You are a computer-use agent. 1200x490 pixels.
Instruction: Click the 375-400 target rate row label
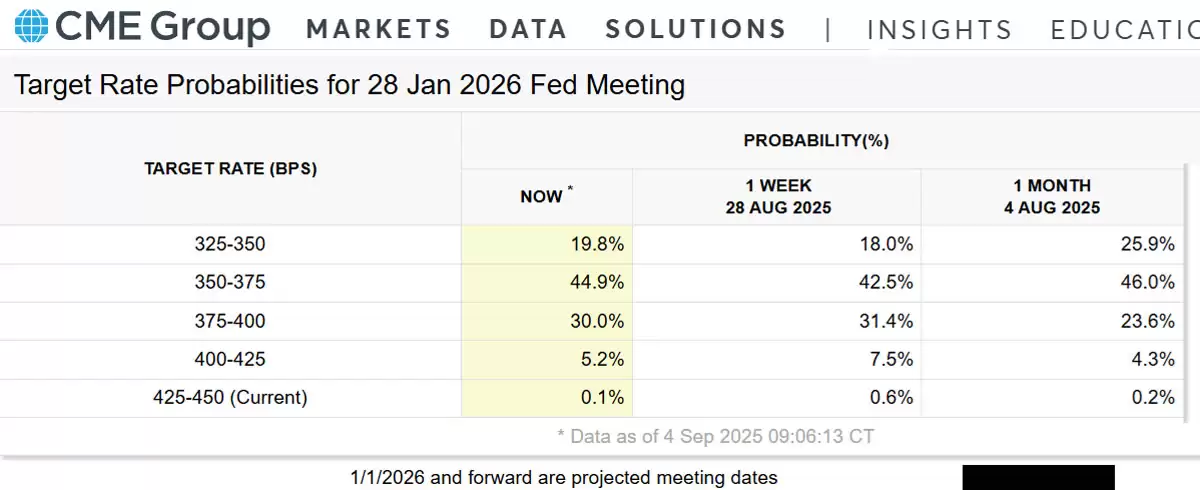coord(230,321)
